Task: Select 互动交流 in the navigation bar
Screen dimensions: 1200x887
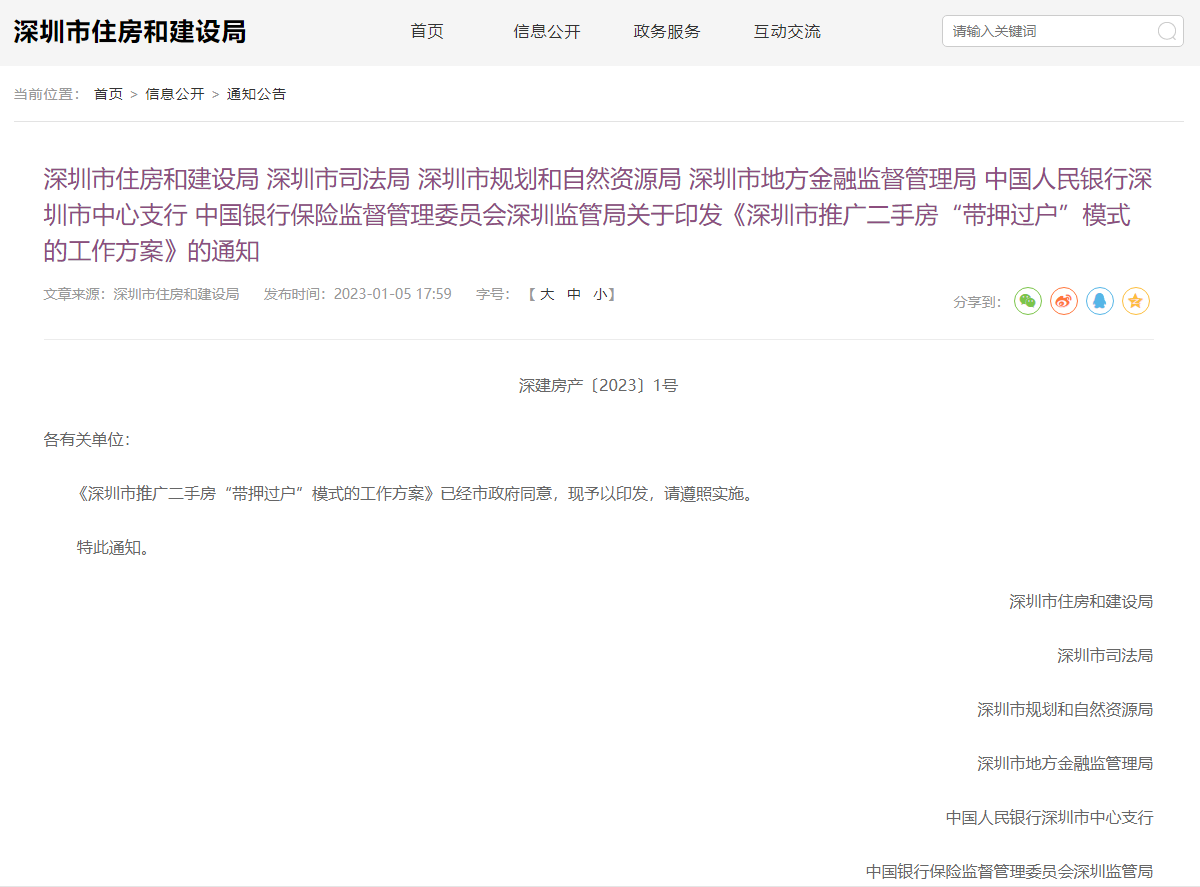Action: [x=787, y=32]
